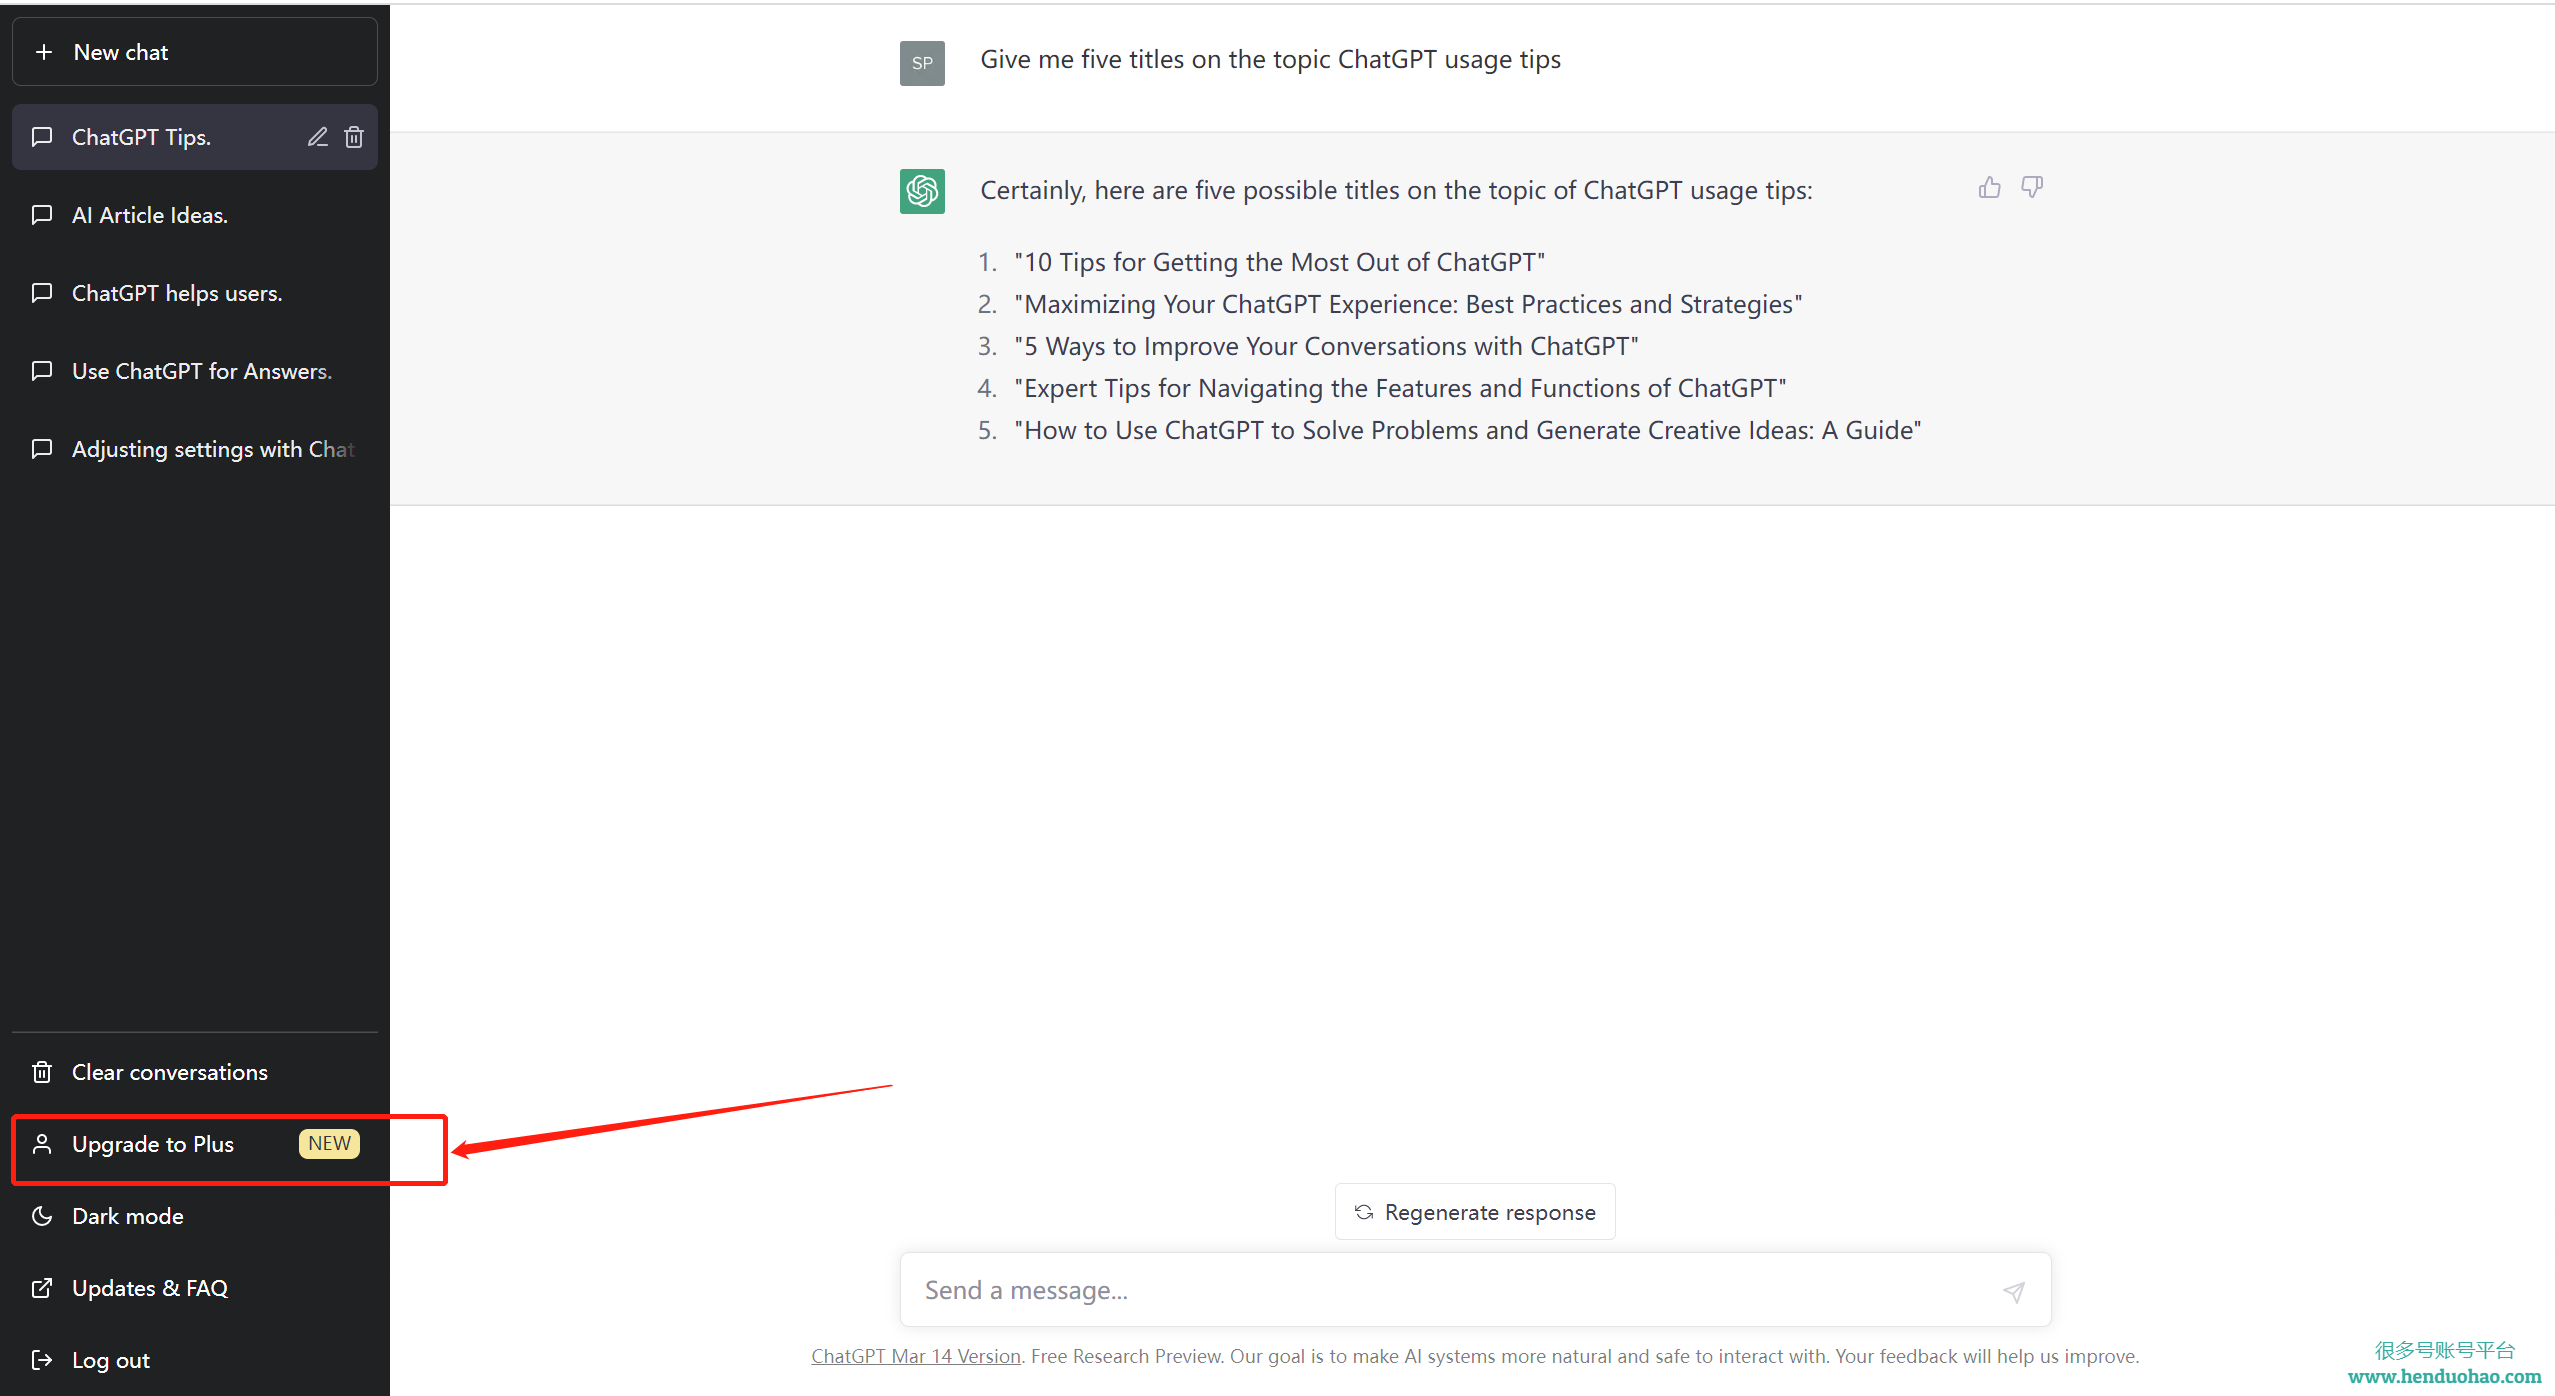Focus the Send a message input field

tap(1475, 1290)
